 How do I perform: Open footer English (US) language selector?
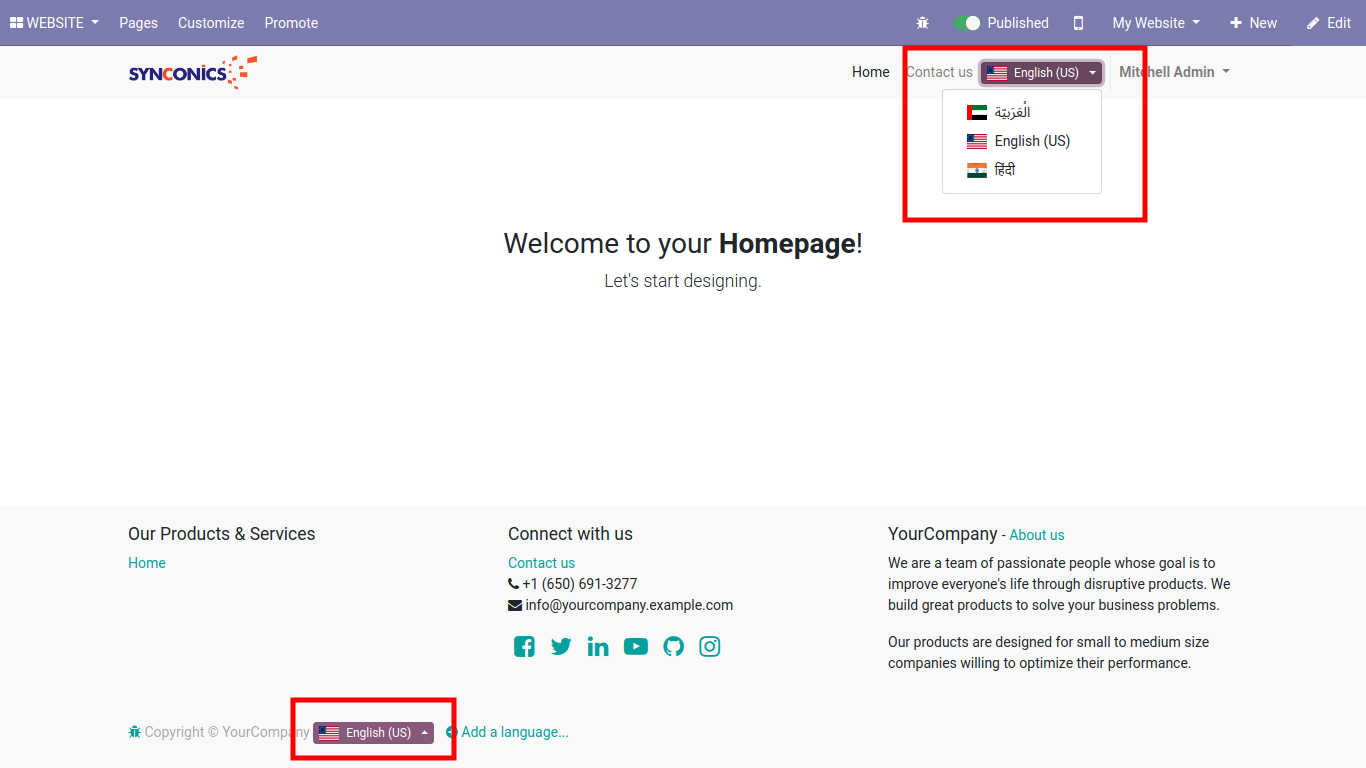pos(373,733)
